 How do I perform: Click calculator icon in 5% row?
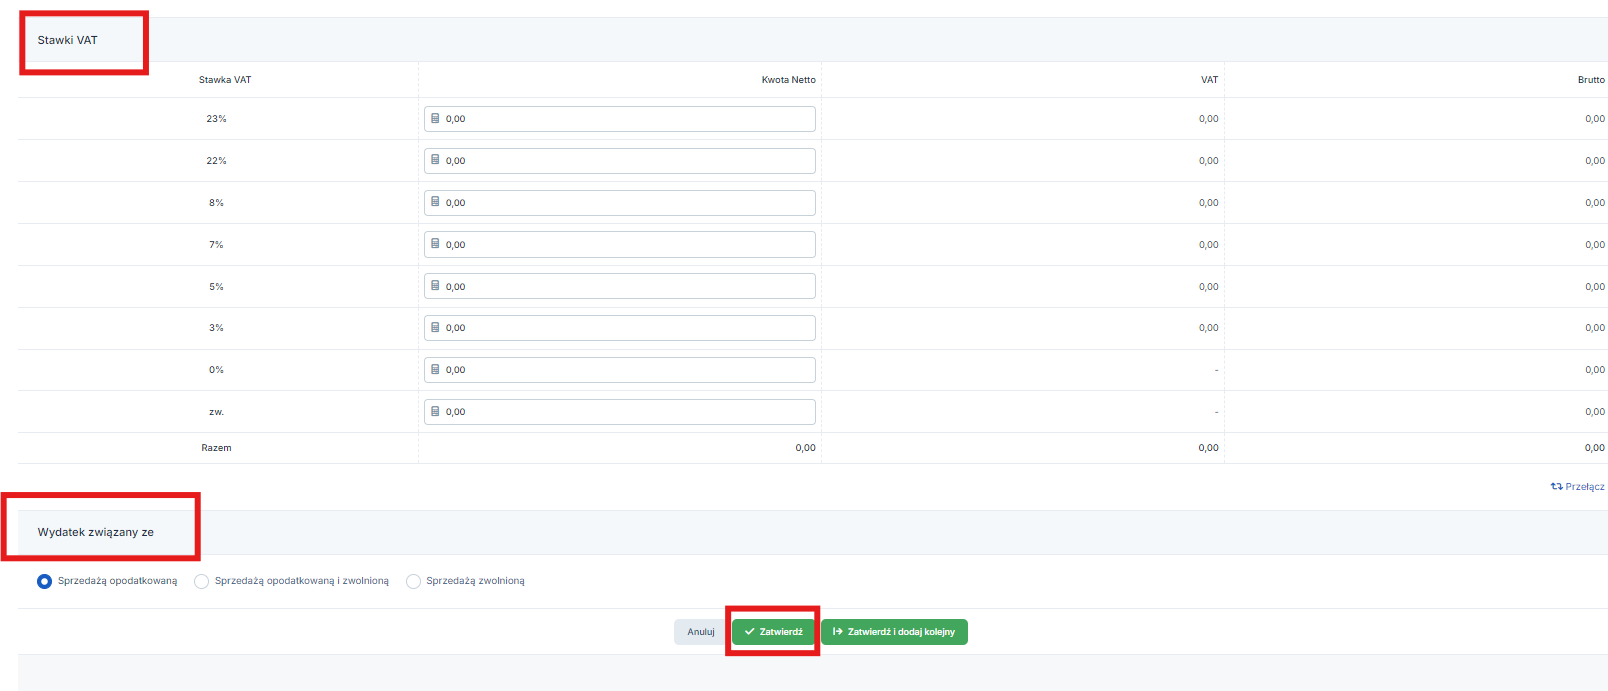tap(435, 286)
